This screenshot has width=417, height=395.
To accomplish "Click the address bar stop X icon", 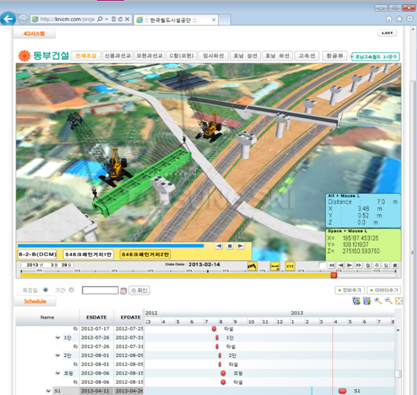I will 127,19.
